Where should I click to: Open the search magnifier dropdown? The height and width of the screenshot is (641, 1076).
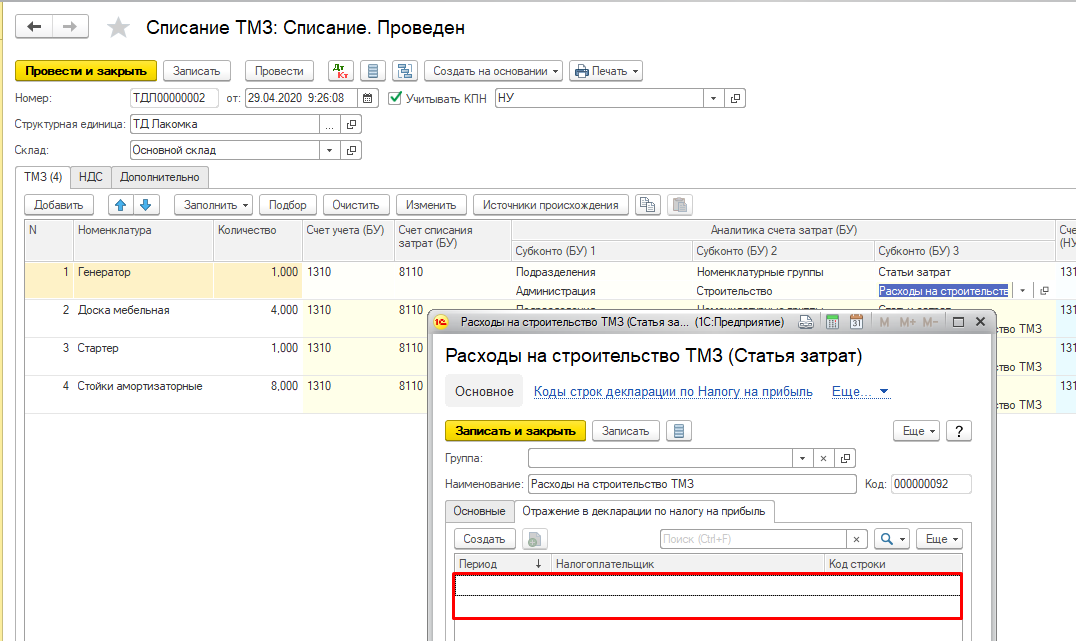(x=893, y=539)
